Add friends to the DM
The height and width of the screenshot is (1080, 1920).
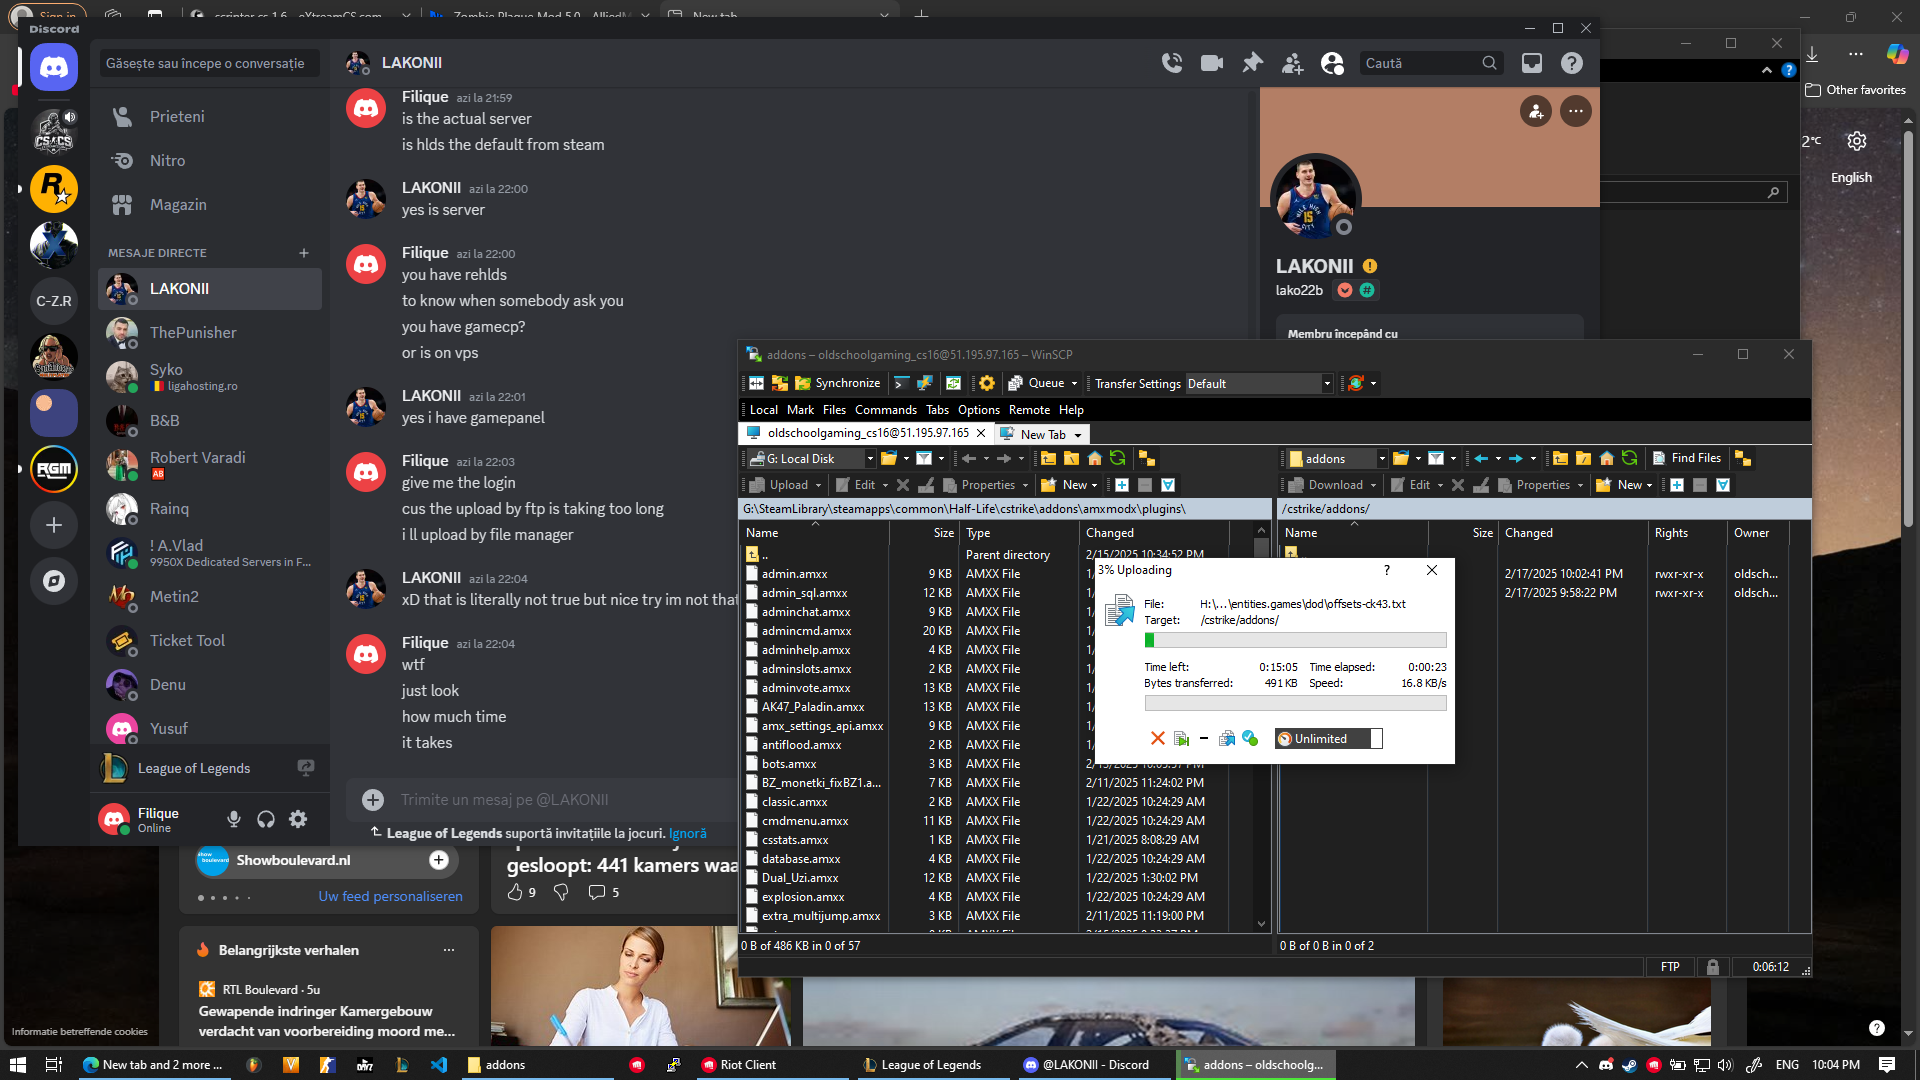pyautogui.click(x=1292, y=63)
